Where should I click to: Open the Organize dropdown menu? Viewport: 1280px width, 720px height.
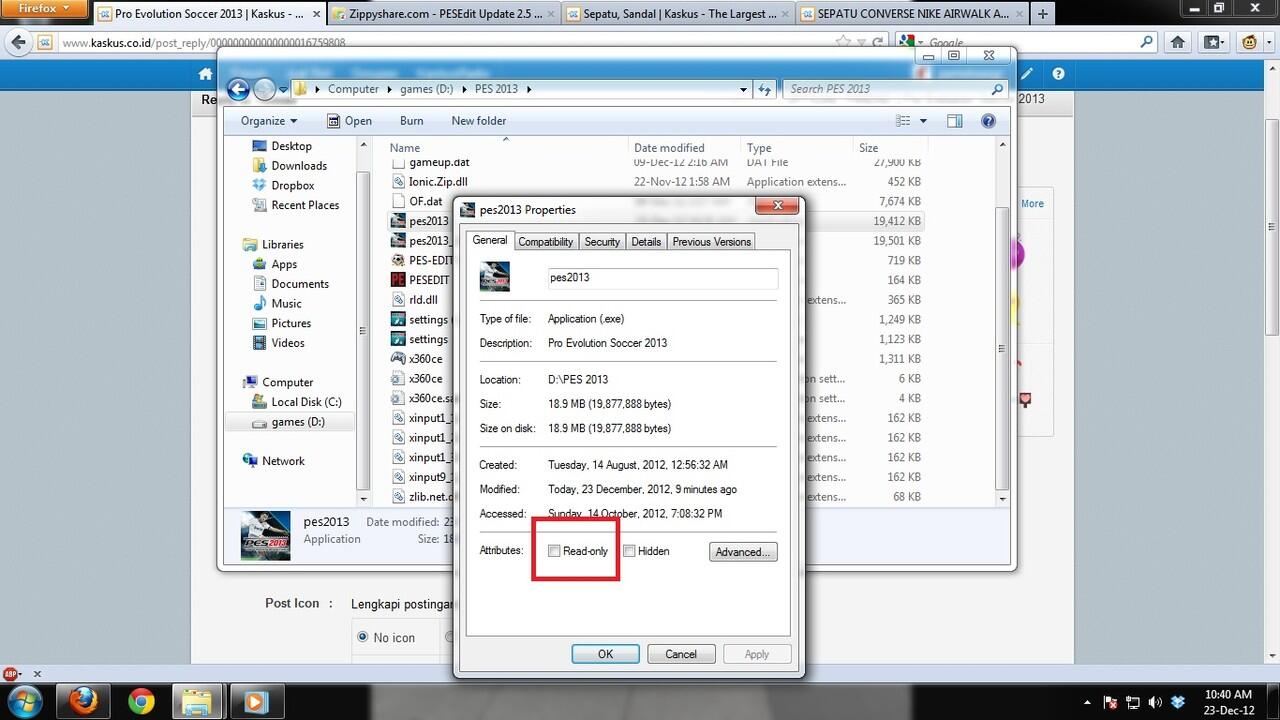[x=268, y=121]
